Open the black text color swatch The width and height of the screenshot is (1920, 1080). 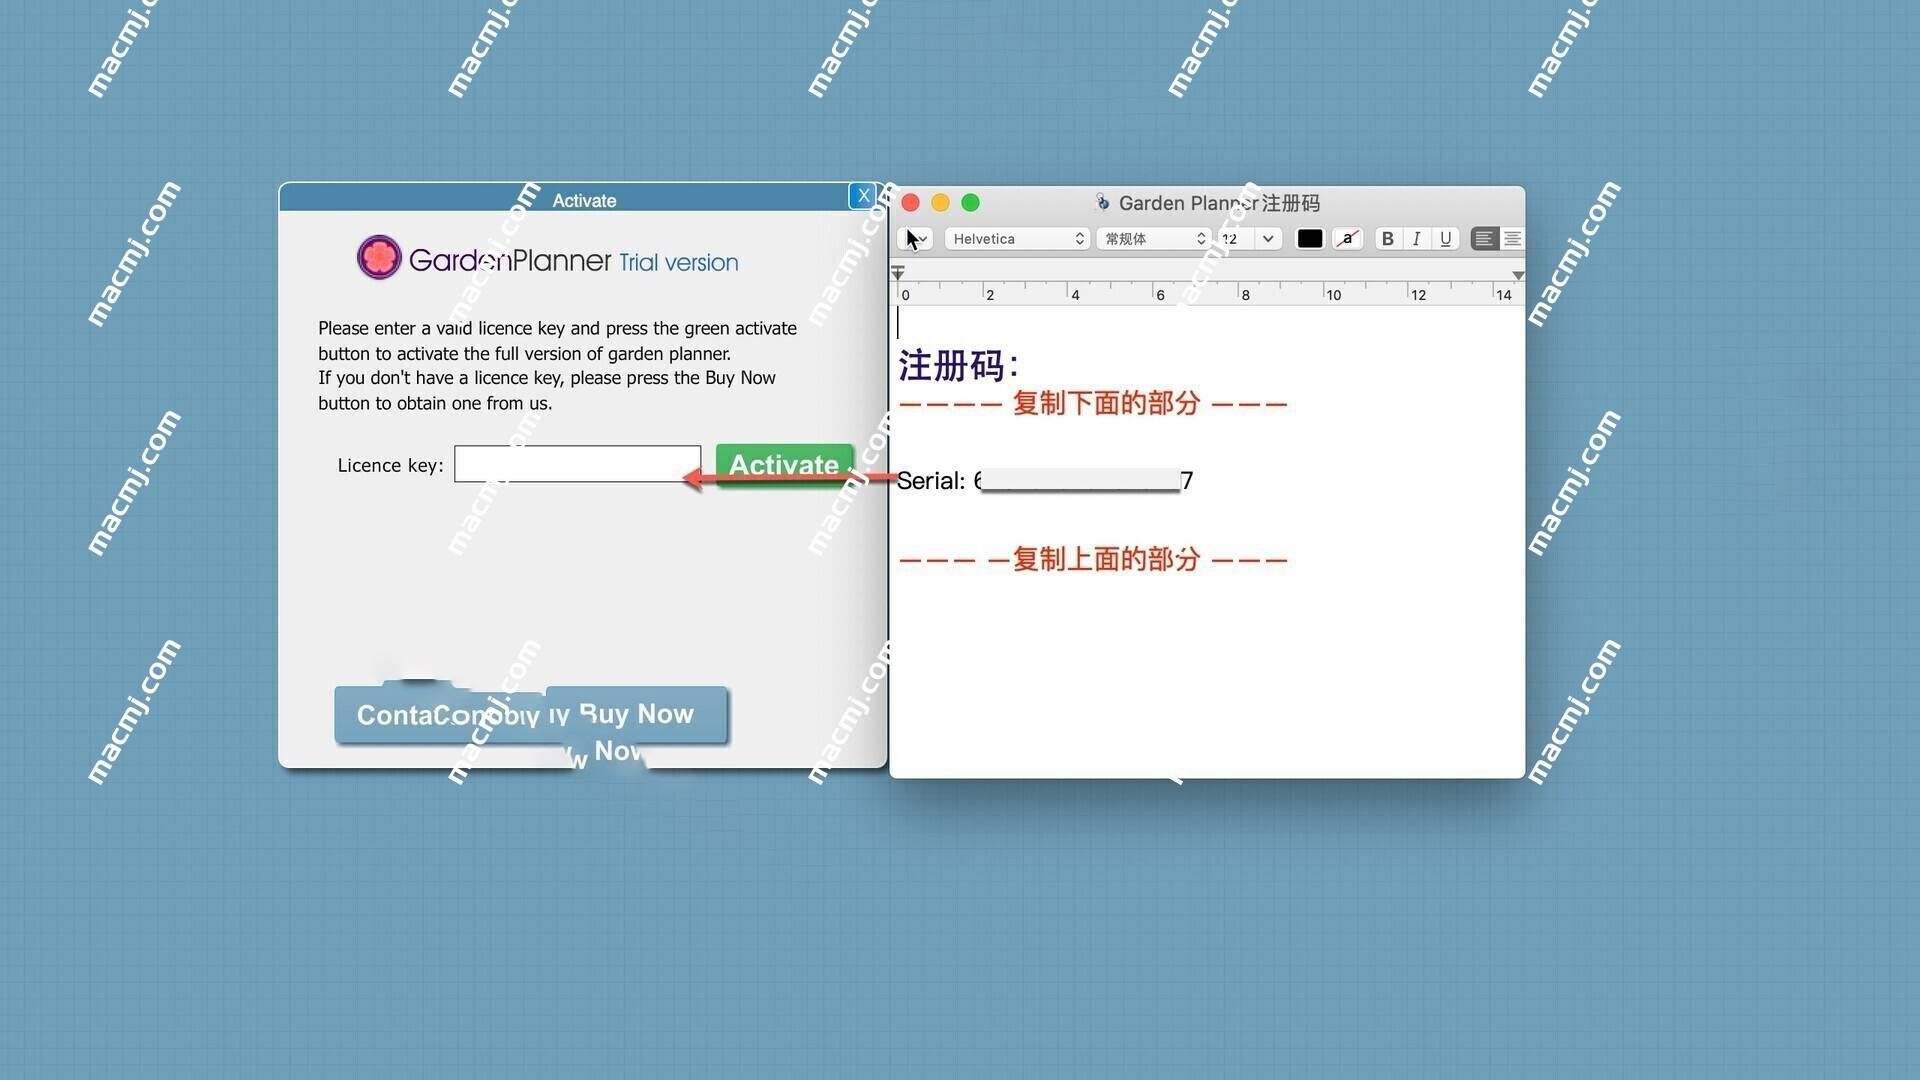1310,239
